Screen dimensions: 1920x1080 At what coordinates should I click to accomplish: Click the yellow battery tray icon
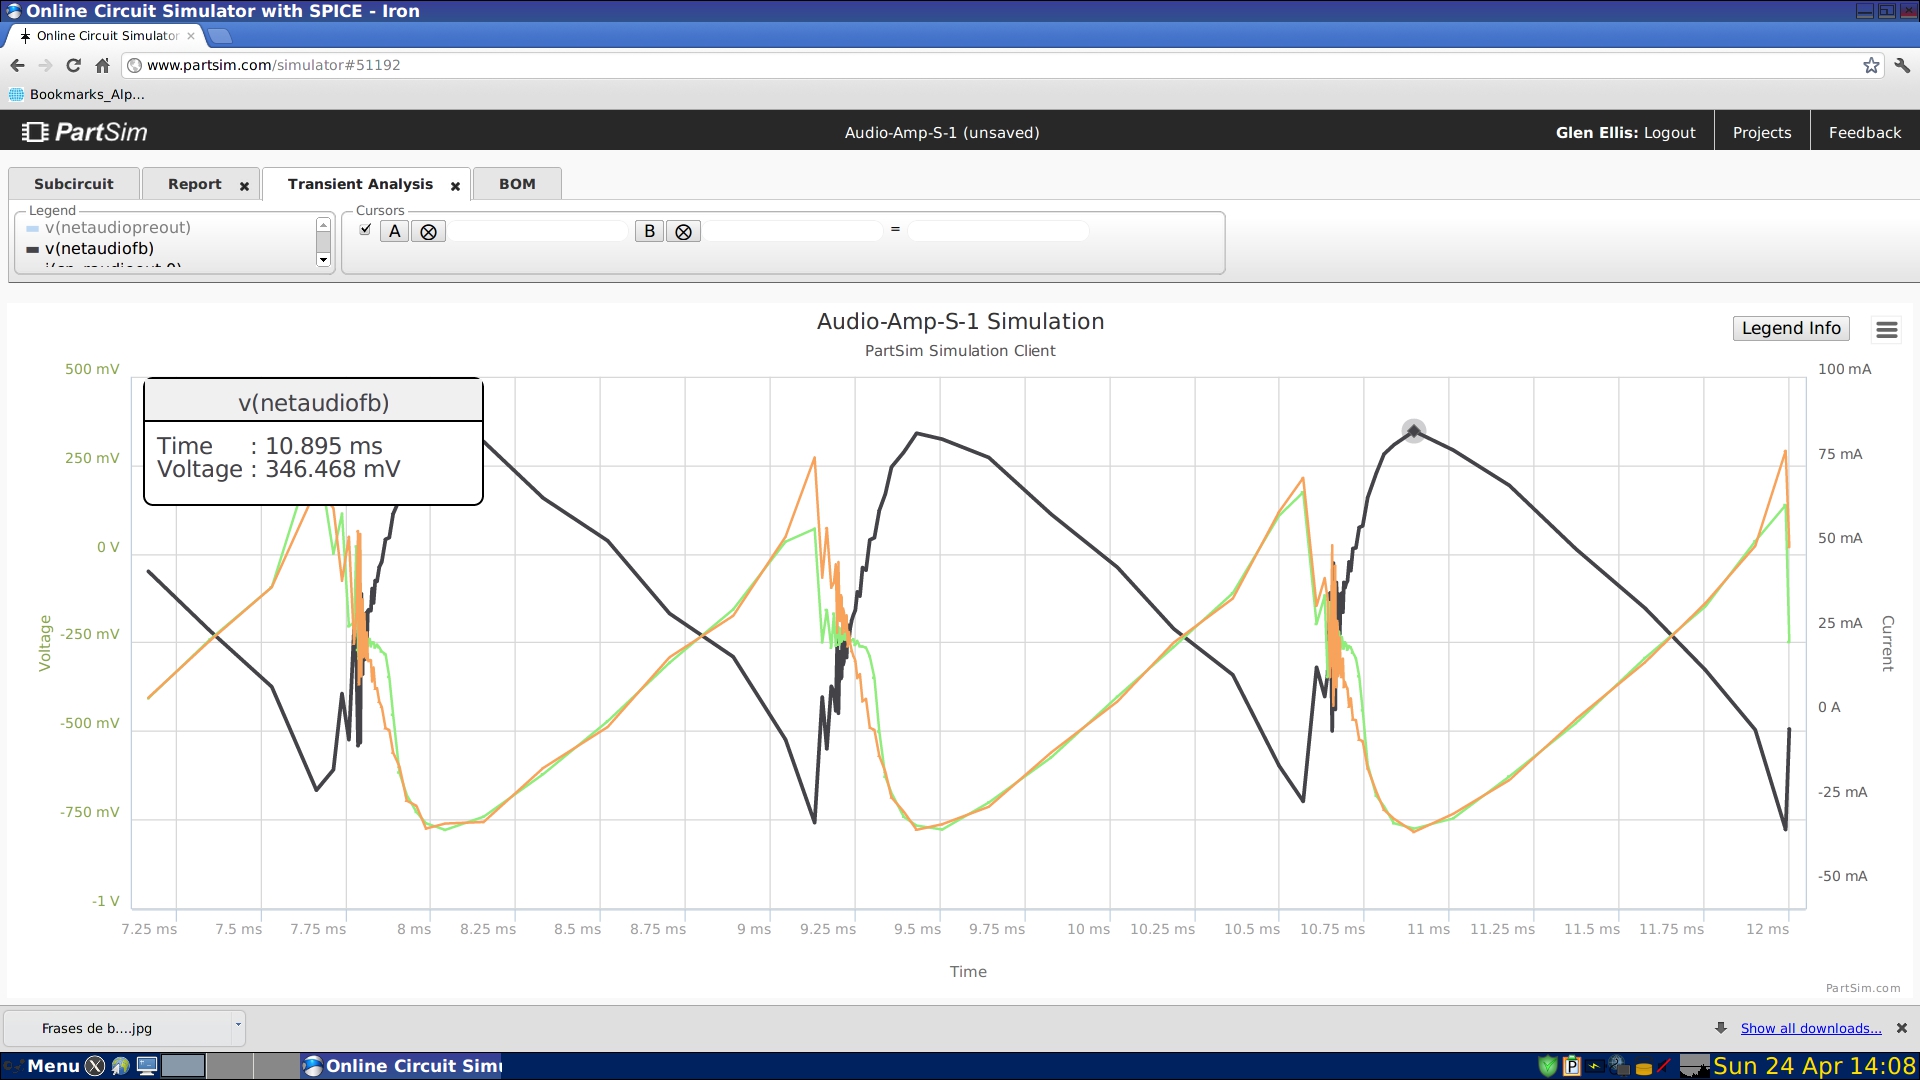point(1643,1068)
